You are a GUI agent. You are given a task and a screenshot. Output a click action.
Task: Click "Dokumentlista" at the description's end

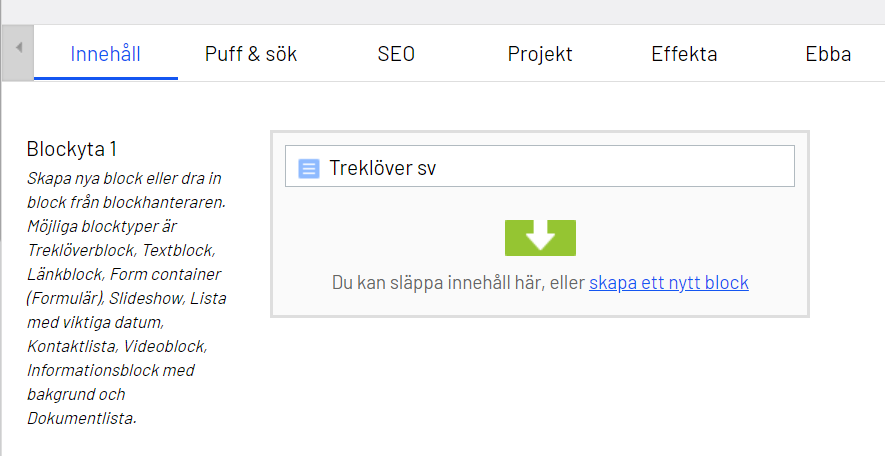tap(80, 418)
